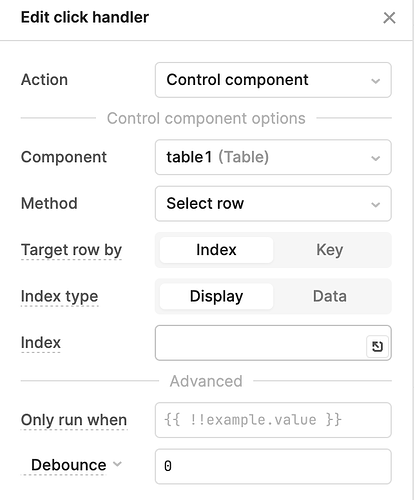Viewport: 414px width, 500px height.
Task: Switch Index type to Display
Action: point(216,296)
